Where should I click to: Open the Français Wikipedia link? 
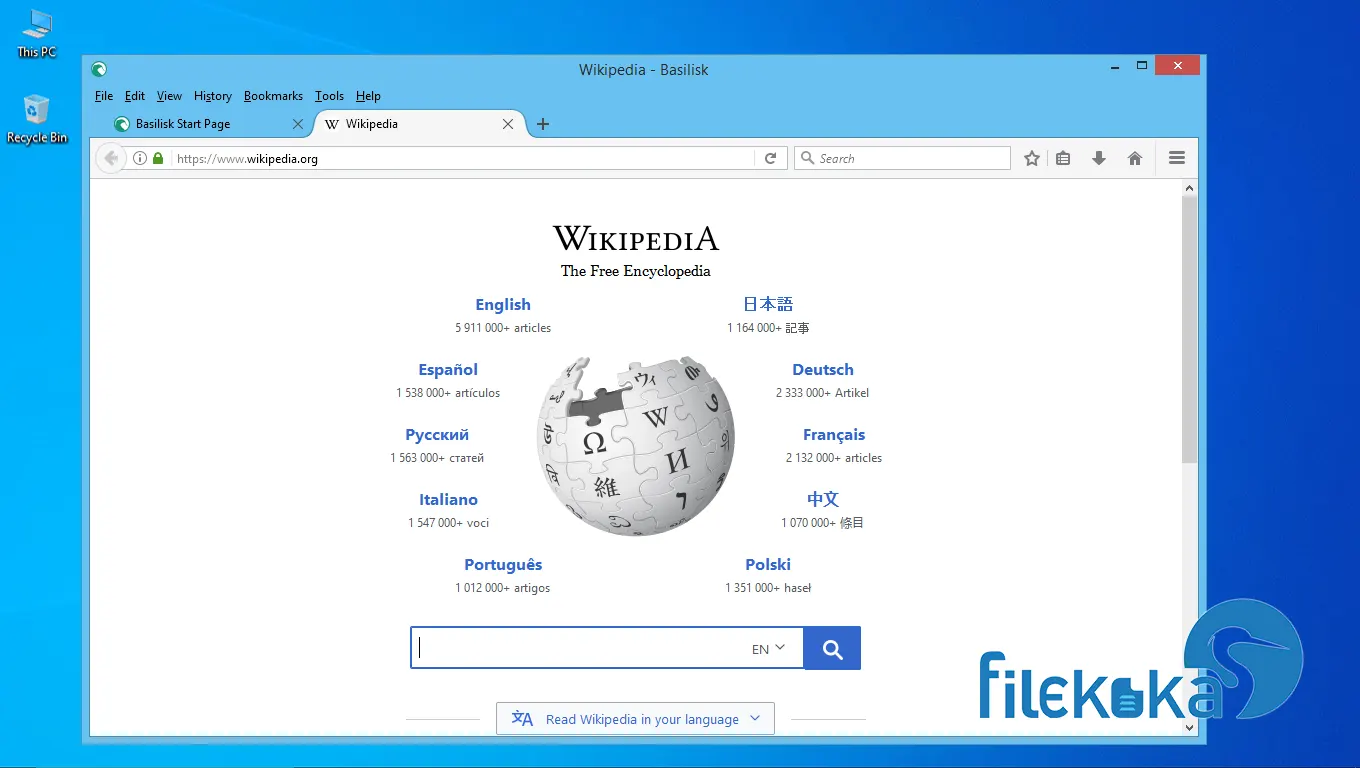pos(834,435)
